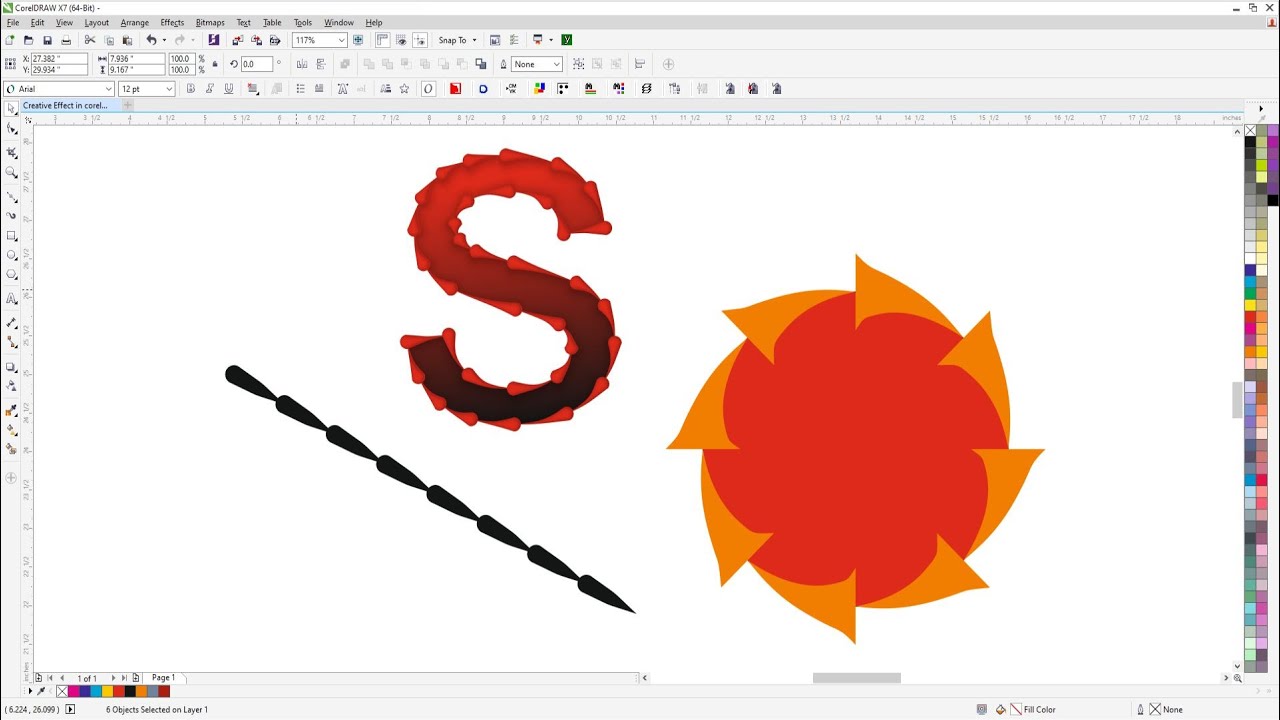The image size is (1280, 720).
Task: Open the Arial font list dropdown
Action: pos(108,89)
